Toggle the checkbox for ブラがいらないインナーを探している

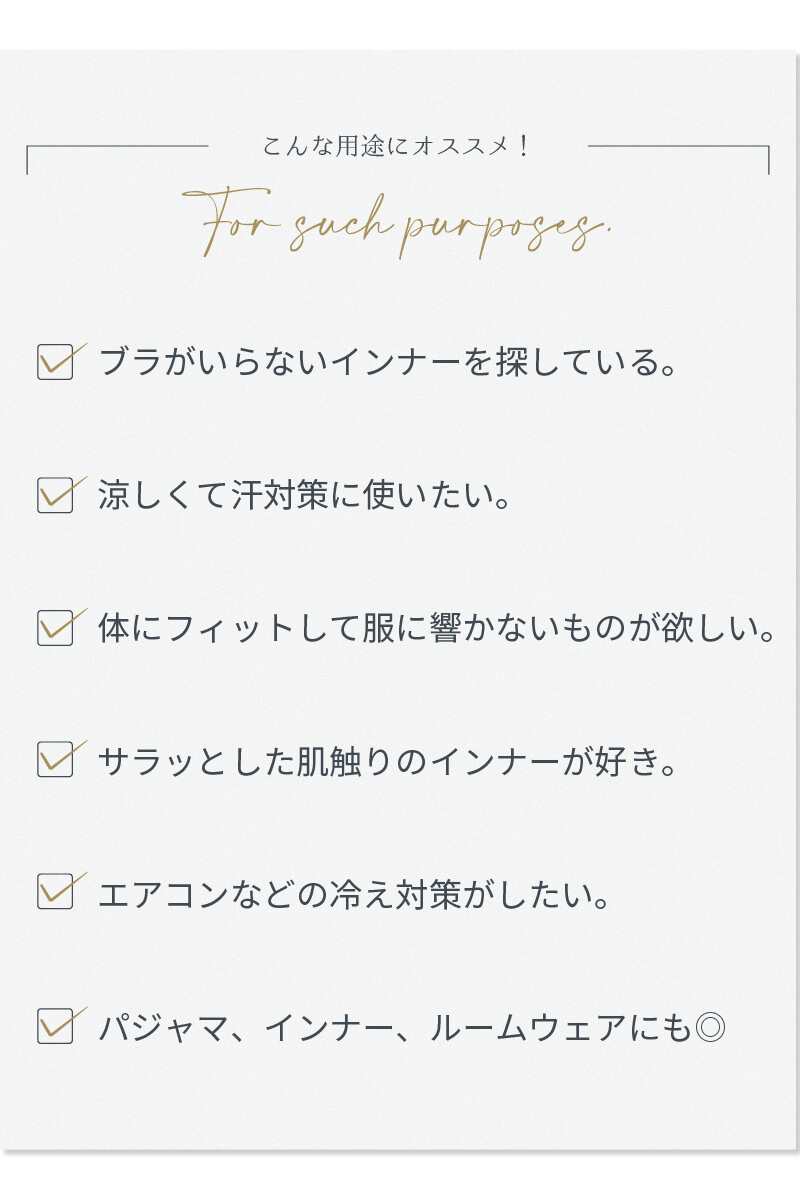coord(55,362)
